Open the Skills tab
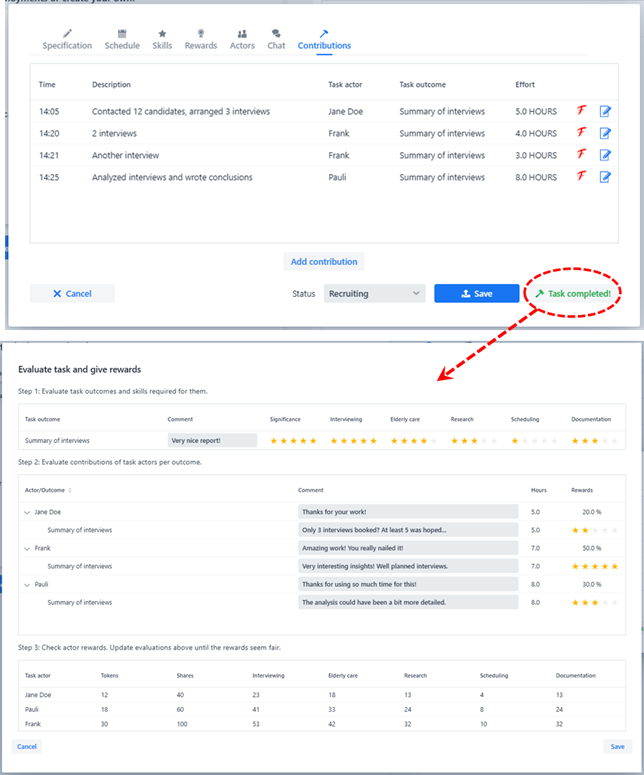This screenshot has width=644, height=775. 162,40
